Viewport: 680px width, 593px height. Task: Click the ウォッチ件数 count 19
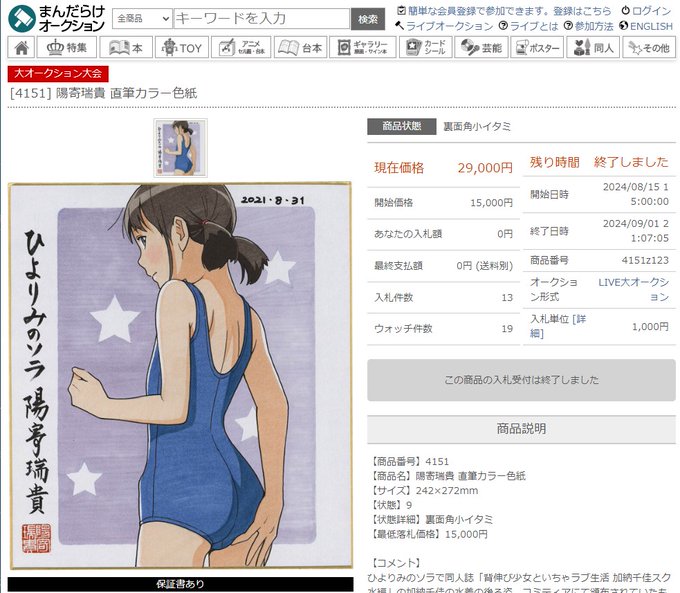click(507, 329)
